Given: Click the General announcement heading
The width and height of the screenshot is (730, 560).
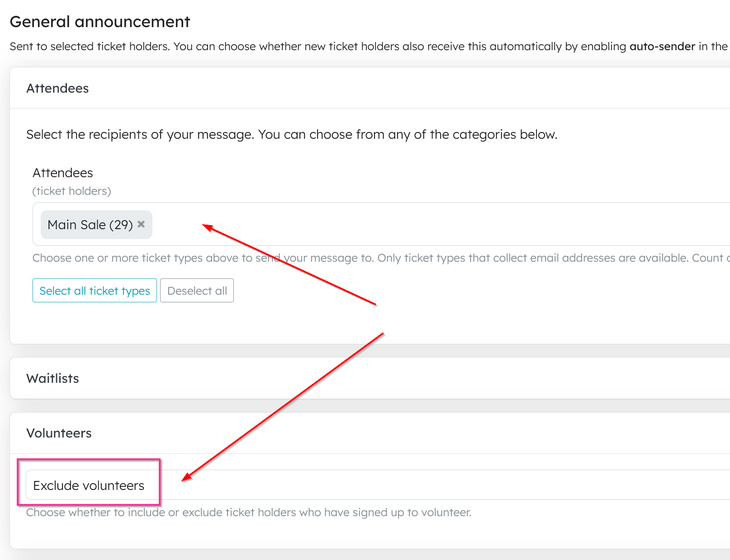Looking at the screenshot, I should point(100,21).
